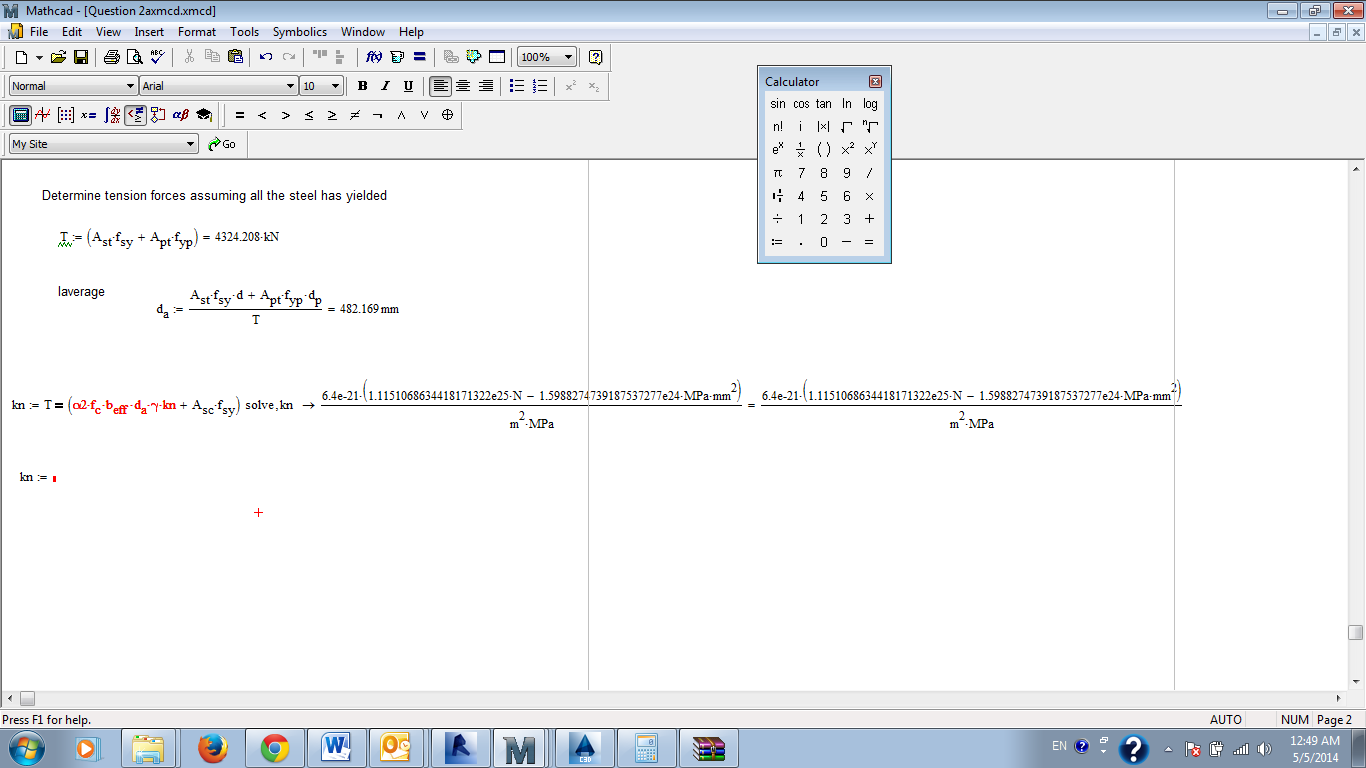Viewport: 1366px width, 768px height.
Task: Open the Symbolics menu
Action: [x=300, y=32]
